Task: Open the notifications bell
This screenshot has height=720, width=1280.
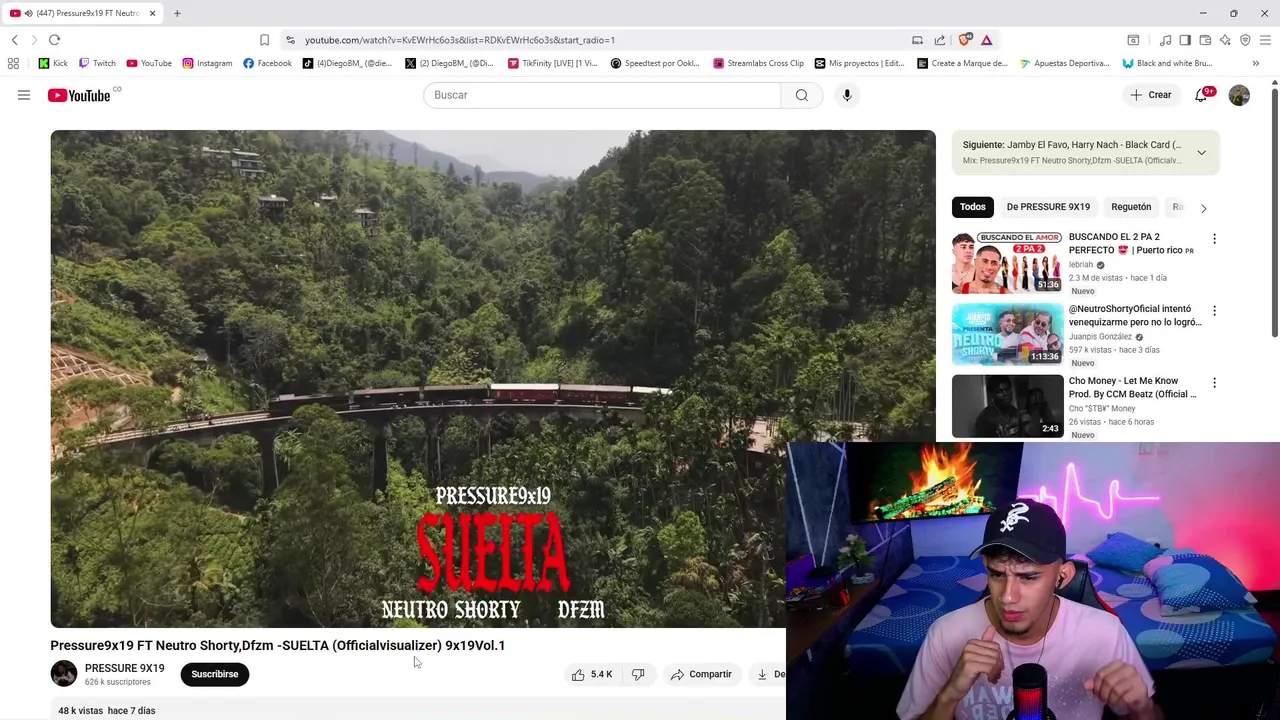Action: 1201,95
